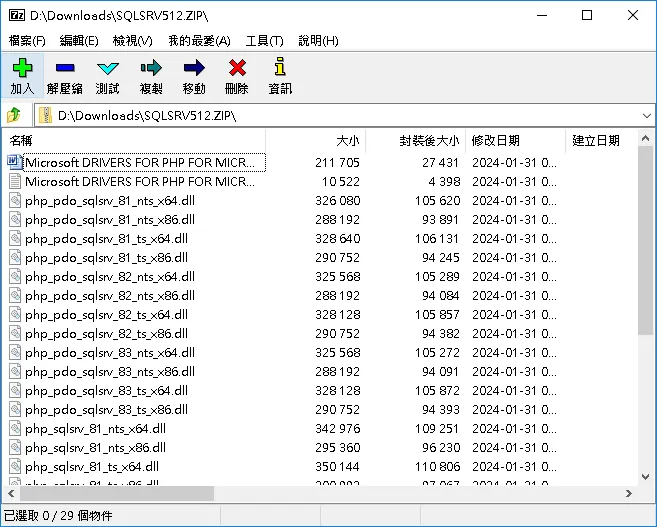
Task: Click the 7z application icon in title bar
Action: 17,16
